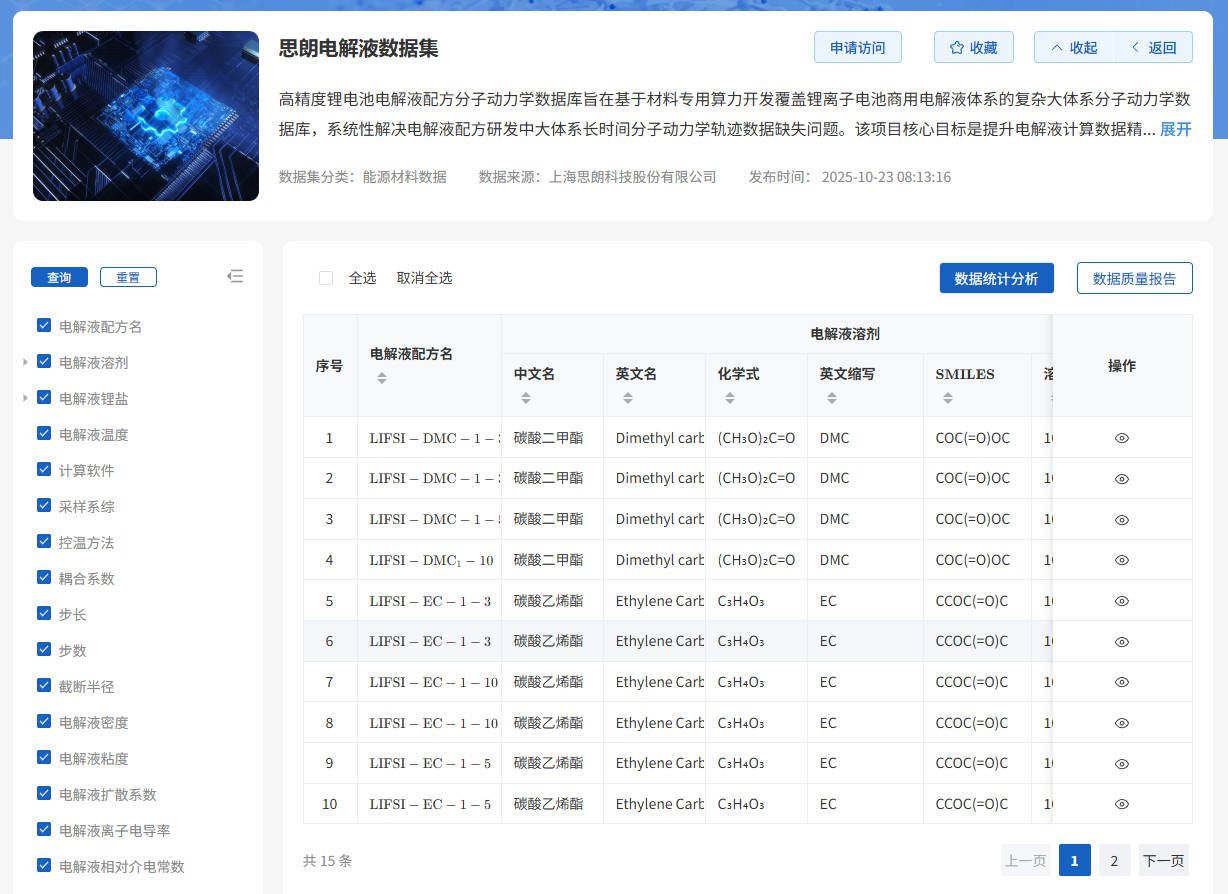
Task: Switch to page 2 of results
Action: (x=1114, y=860)
